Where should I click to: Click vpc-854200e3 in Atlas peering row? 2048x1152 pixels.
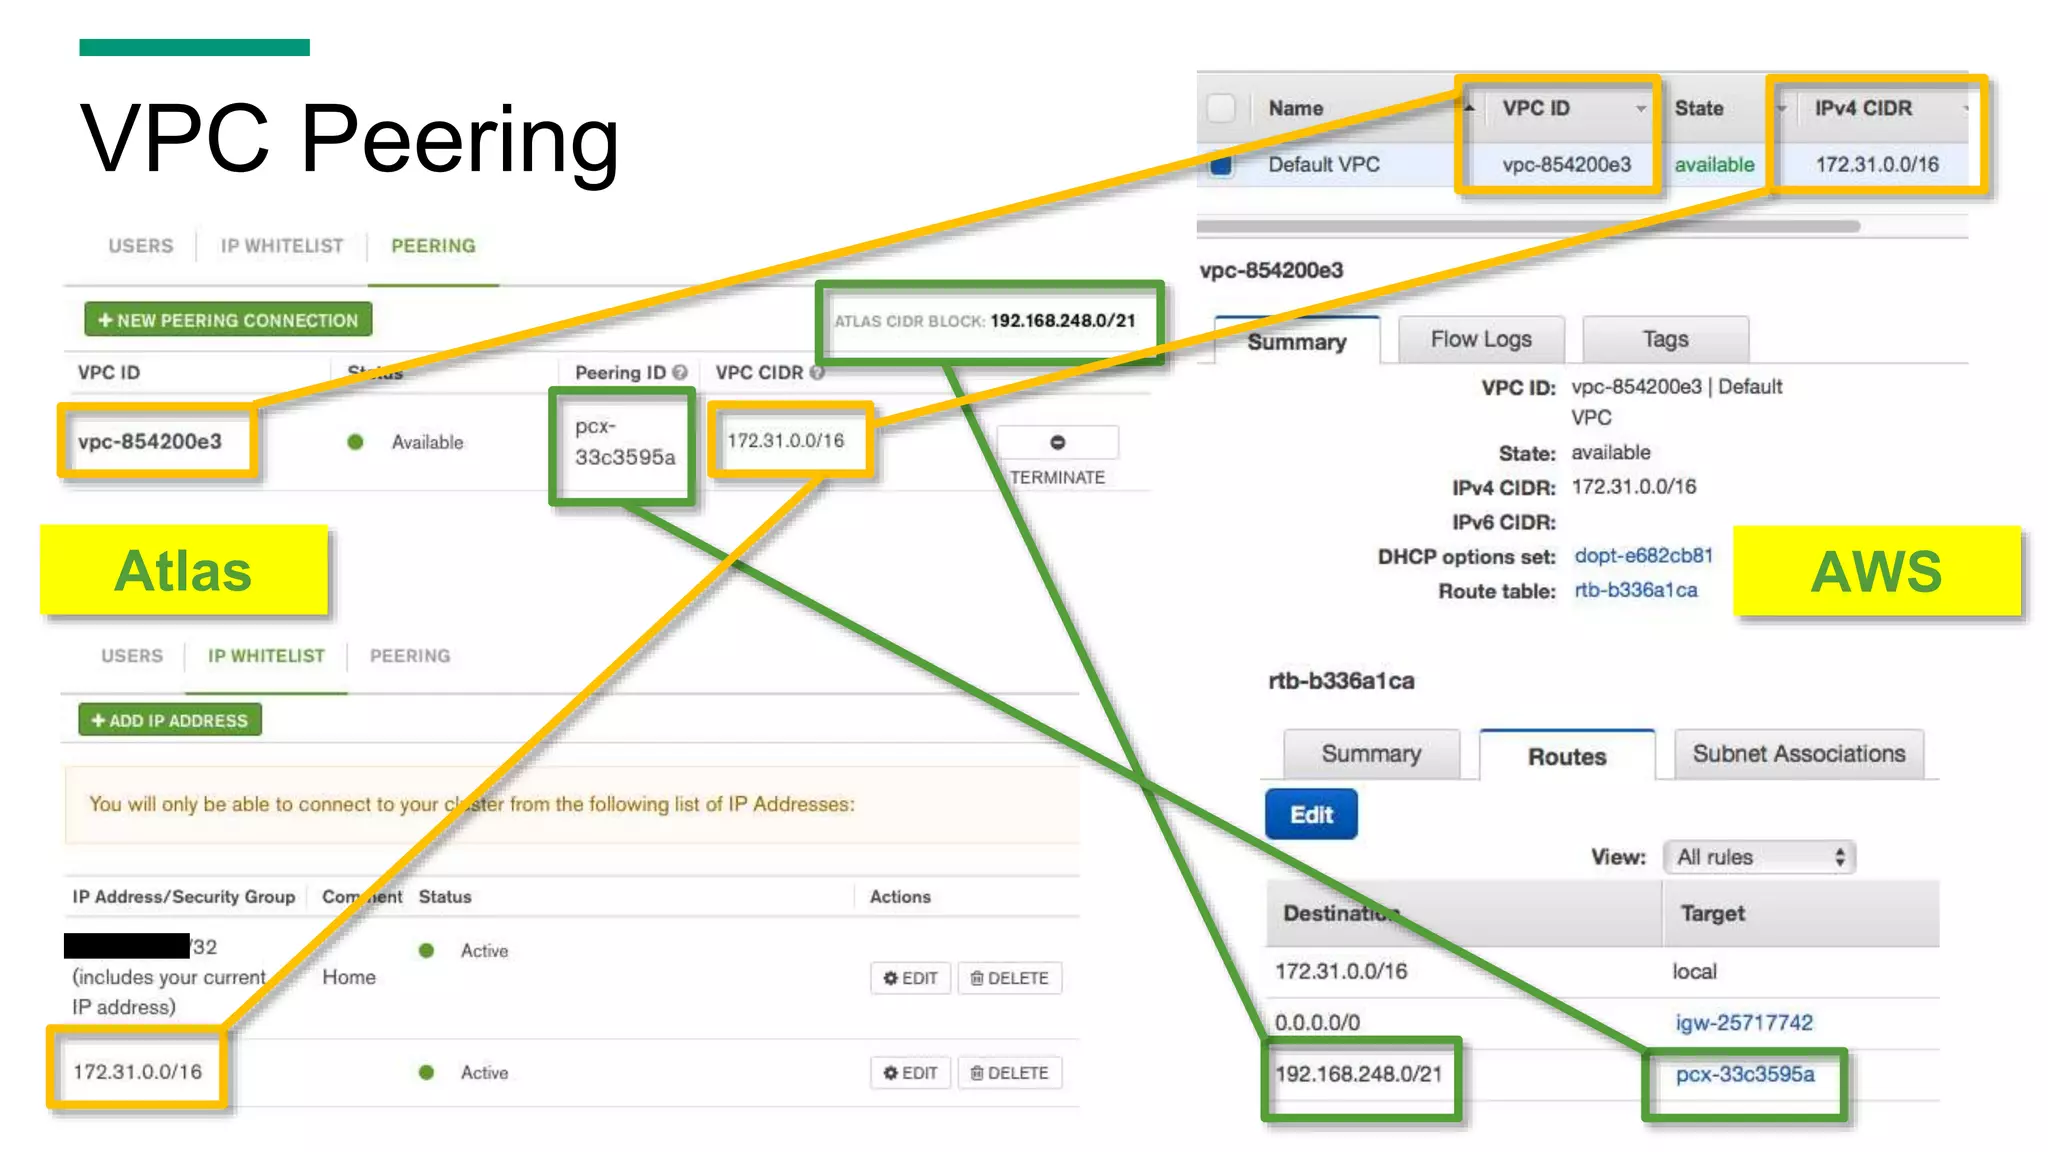point(150,441)
